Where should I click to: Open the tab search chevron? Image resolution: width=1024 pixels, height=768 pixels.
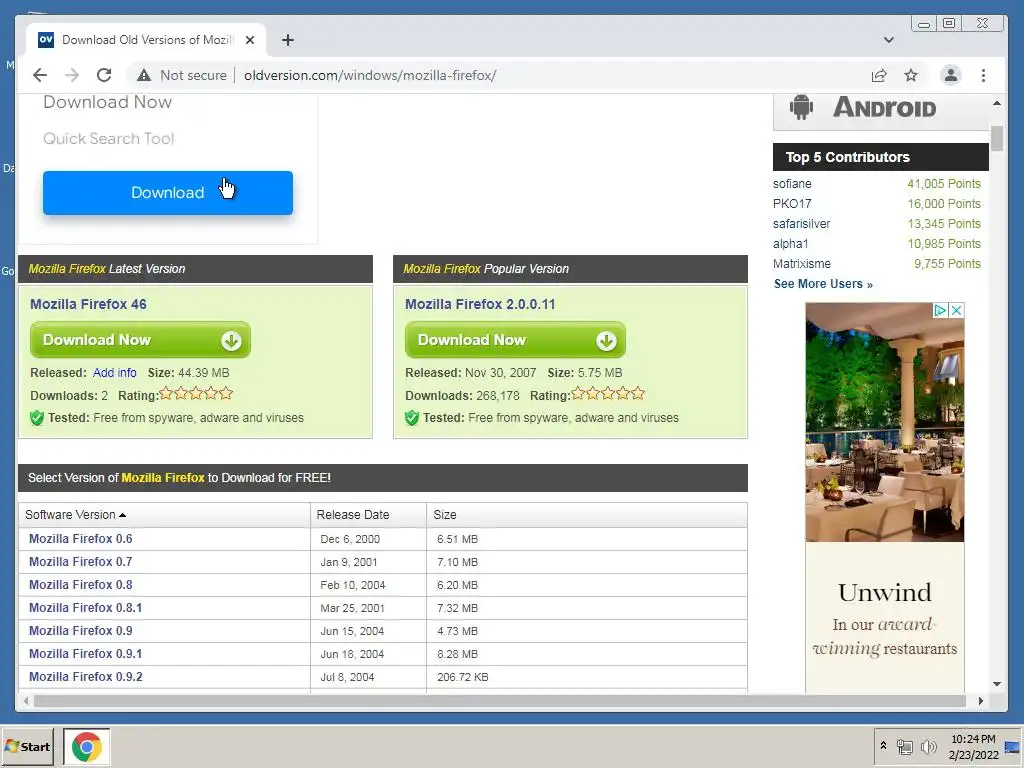point(888,40)
